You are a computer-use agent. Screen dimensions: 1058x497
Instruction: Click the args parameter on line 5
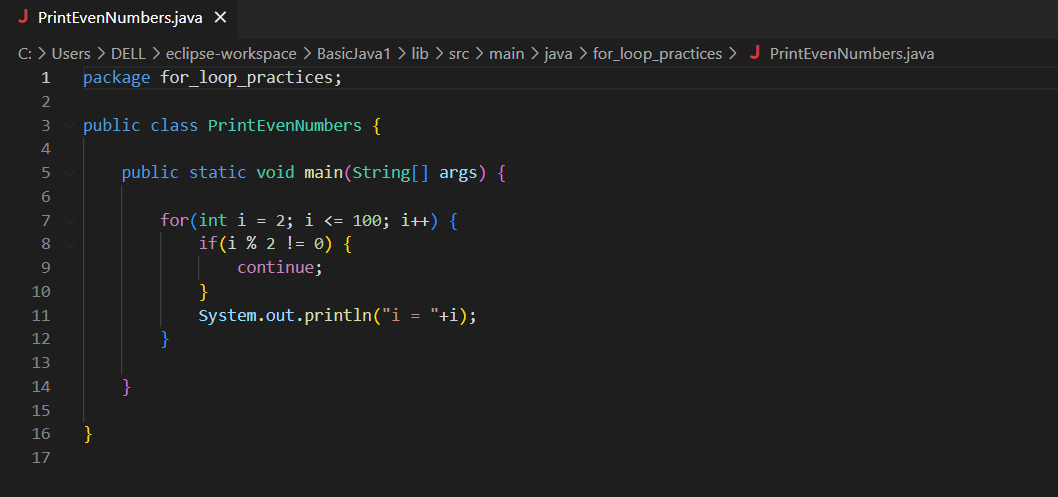tap(458, 173)
